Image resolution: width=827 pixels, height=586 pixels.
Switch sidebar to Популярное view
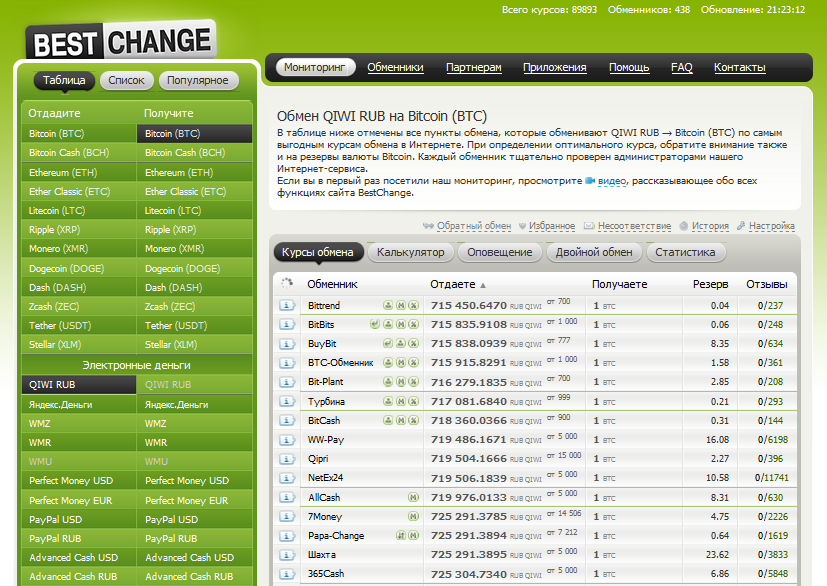pos(198,80)
